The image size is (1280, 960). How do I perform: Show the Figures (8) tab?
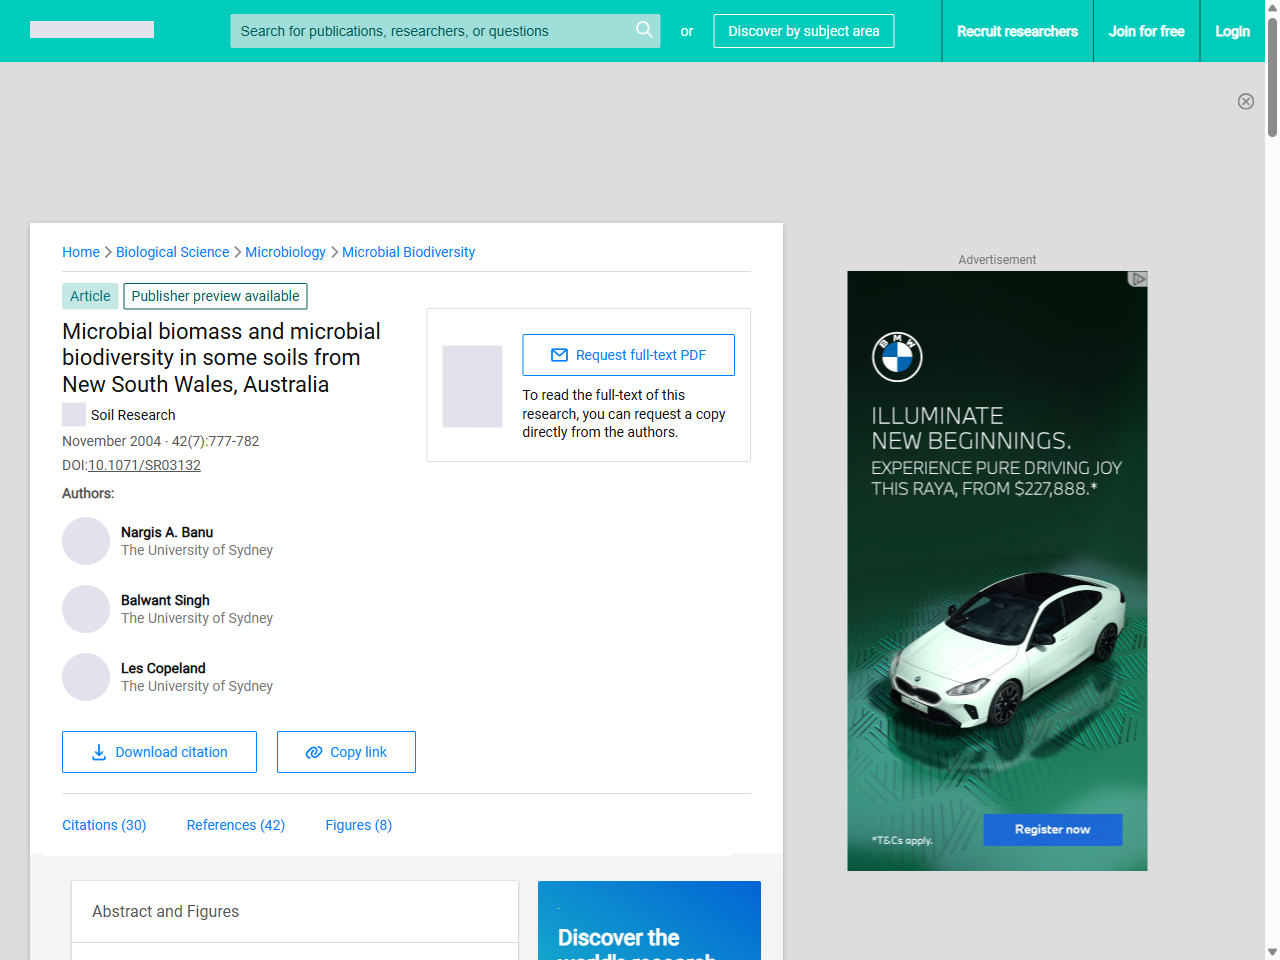click(x=358, y=825)
